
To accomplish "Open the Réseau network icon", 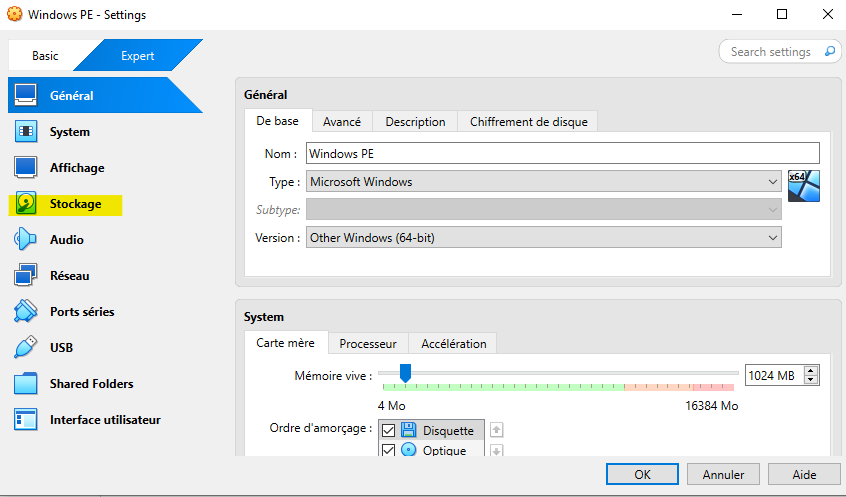I will click(x=26, y=276).
